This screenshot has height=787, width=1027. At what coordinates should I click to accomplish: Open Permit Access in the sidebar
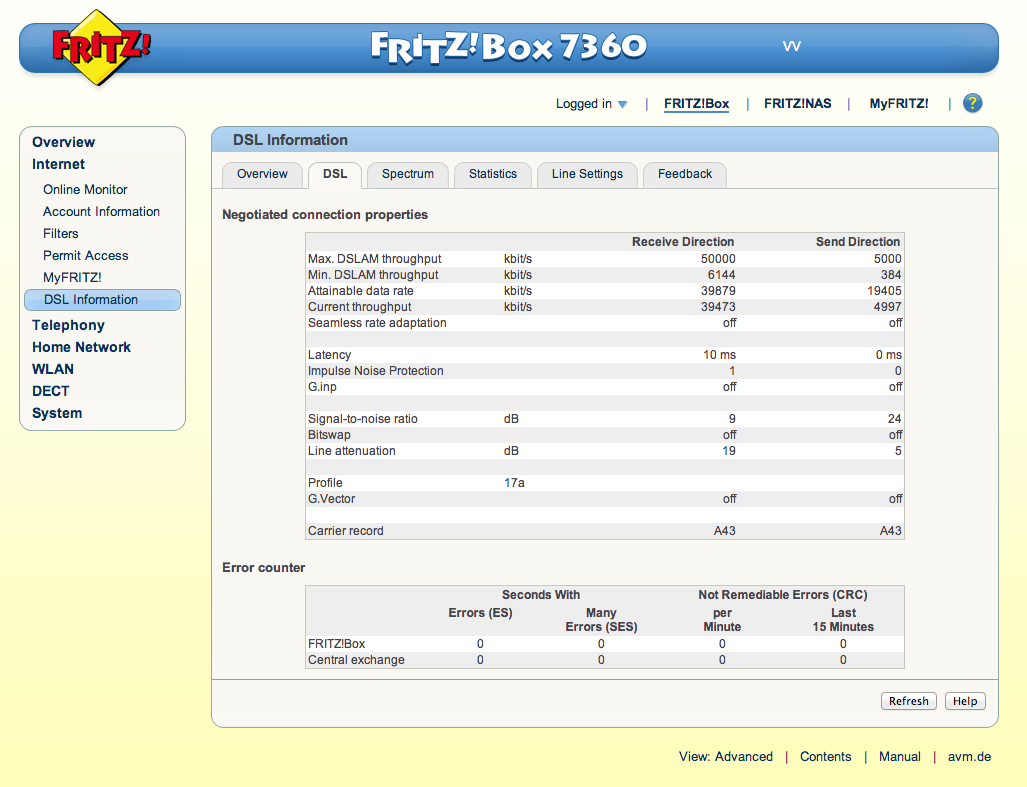coord(85,255)
